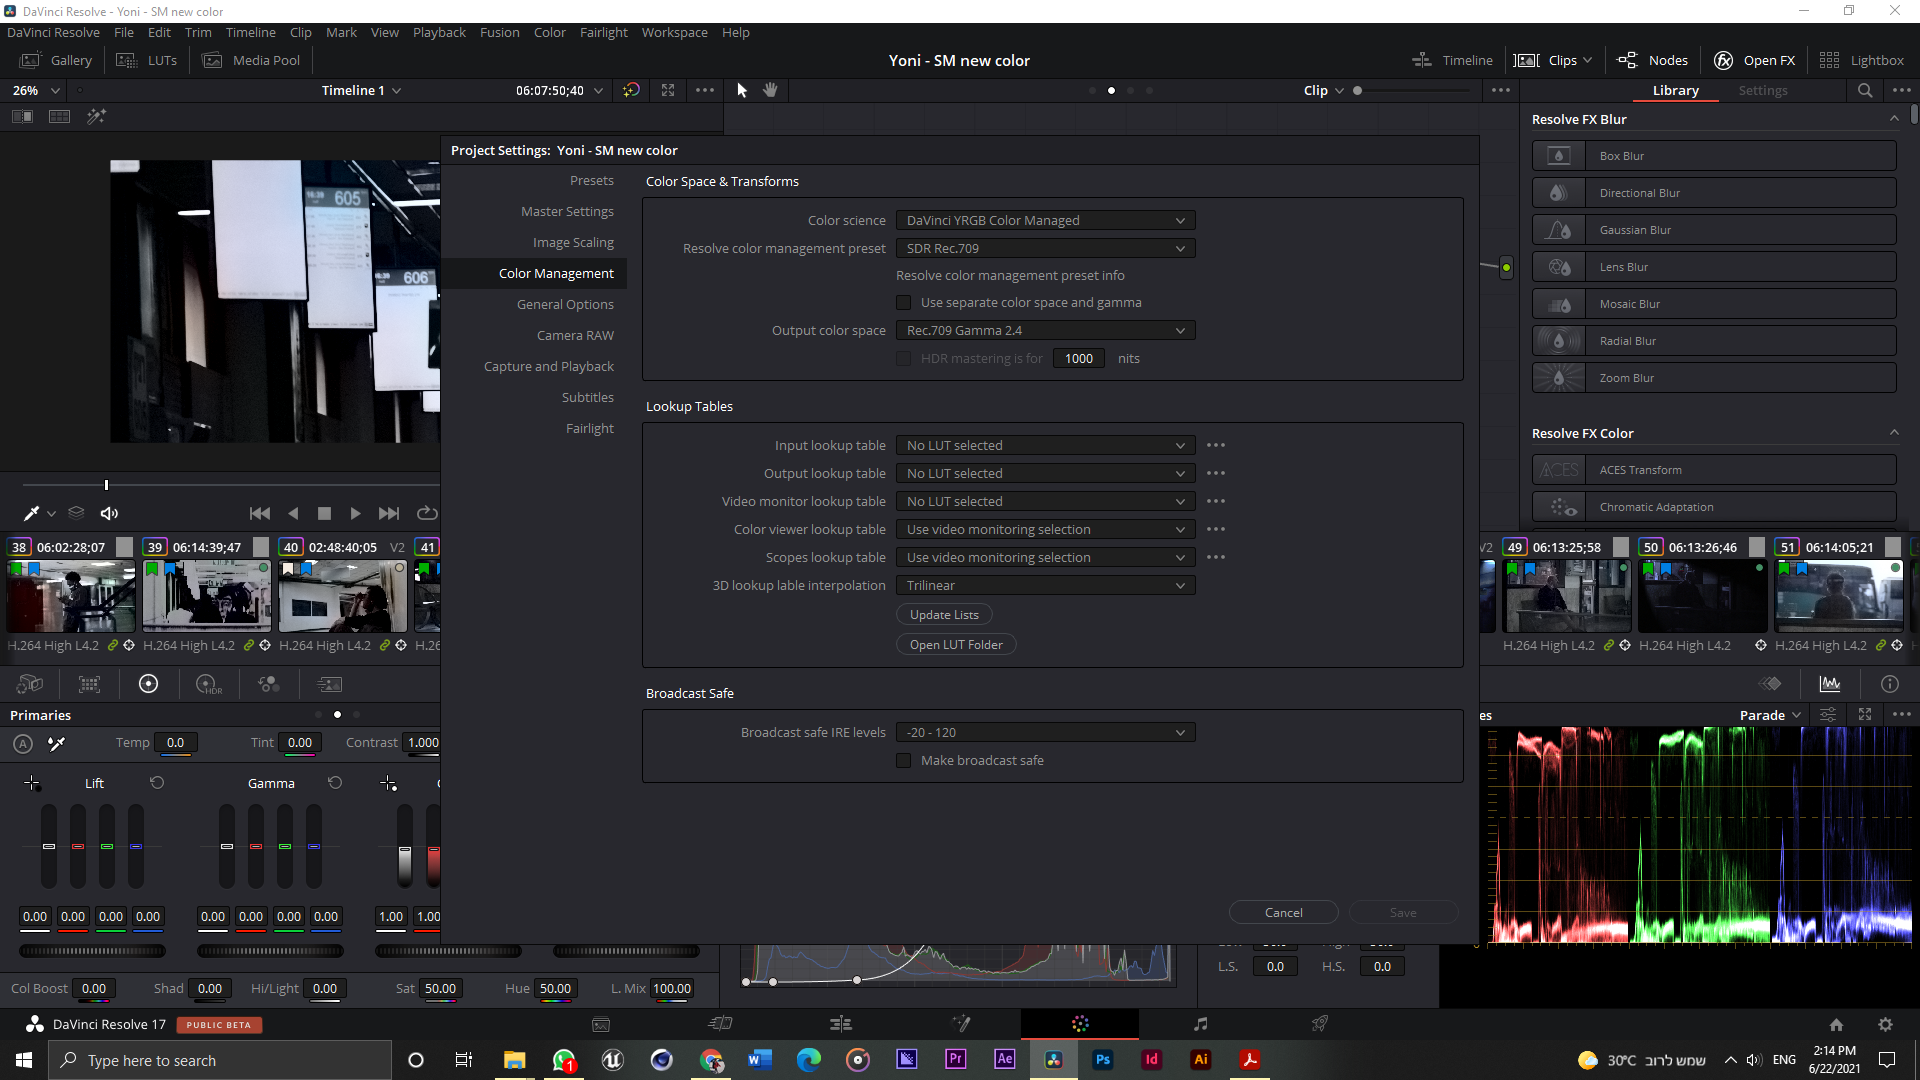This screenshot has height=1080, width=1920.
Task: Toggle image wipe viewer mode
Action: pos(22,117)
